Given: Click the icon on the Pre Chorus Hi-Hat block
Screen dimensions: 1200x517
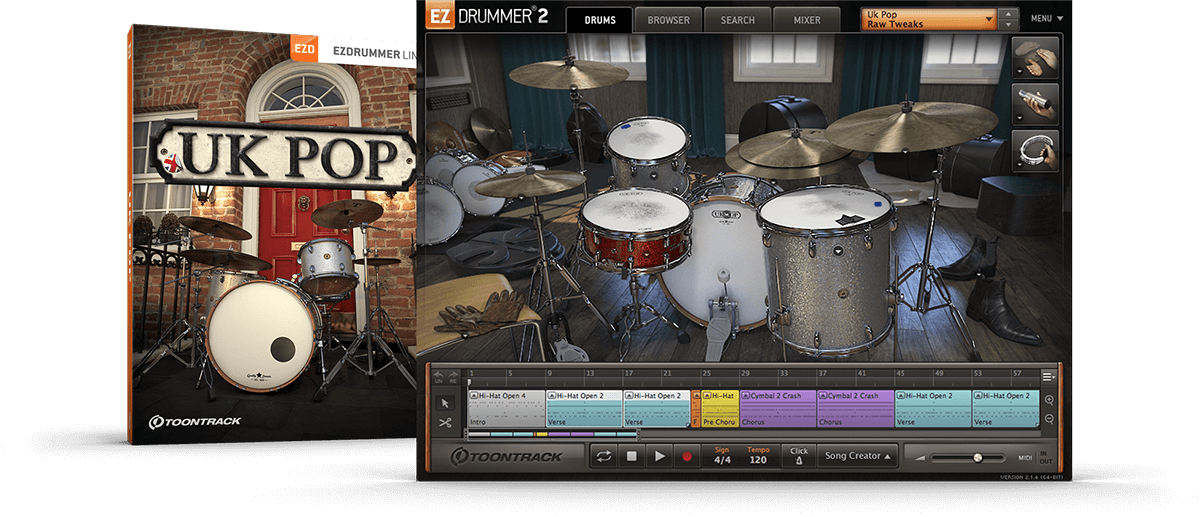Looking at the screenshot, I should (x=707, y=396).
